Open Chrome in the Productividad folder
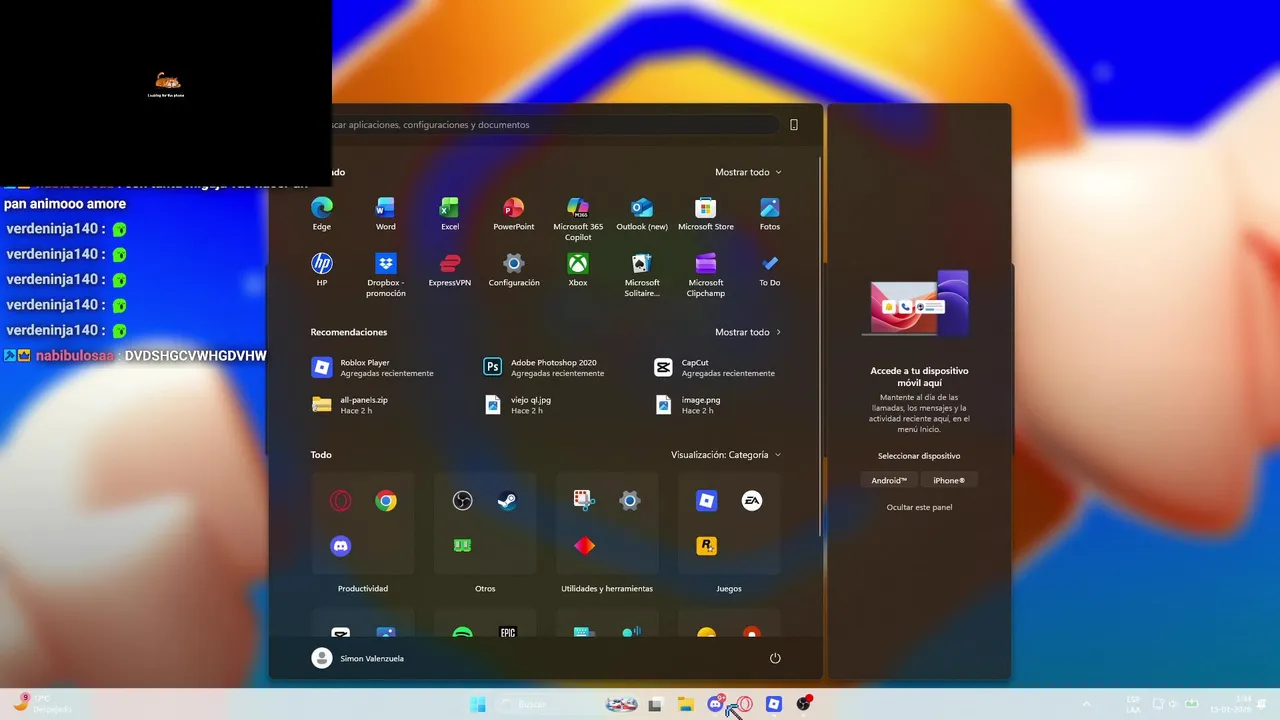The height and width of the screenshot is (720, 1280). point(386,501)
